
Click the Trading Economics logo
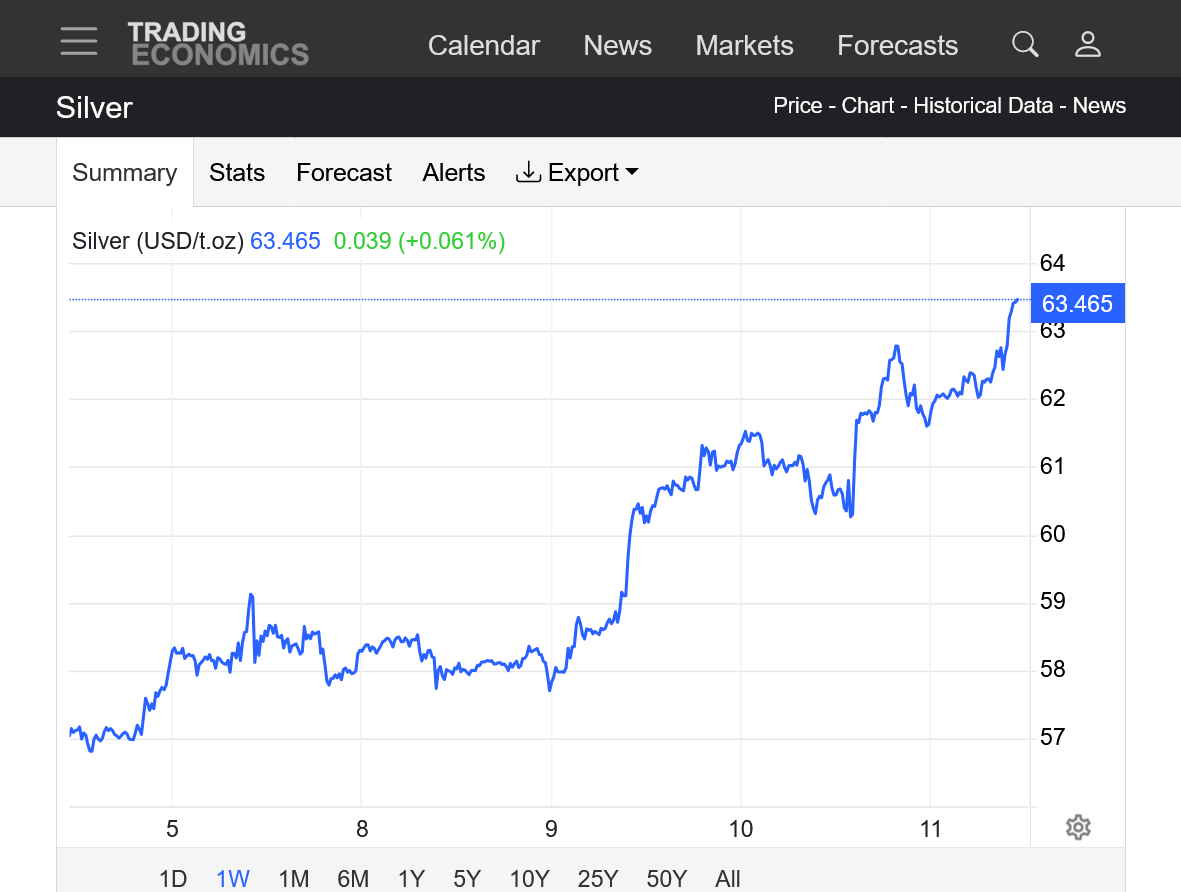[218, 44]
